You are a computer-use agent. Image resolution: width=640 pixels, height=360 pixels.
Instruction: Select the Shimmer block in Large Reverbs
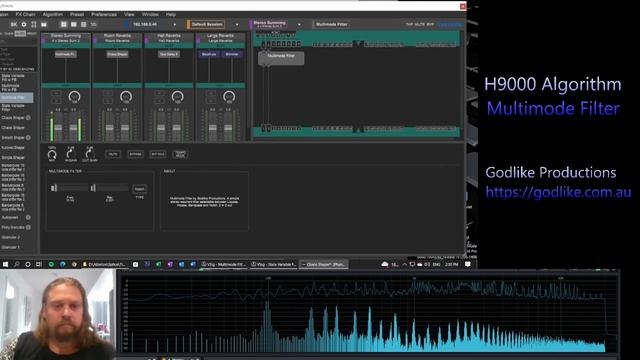[x=232, y=54]
